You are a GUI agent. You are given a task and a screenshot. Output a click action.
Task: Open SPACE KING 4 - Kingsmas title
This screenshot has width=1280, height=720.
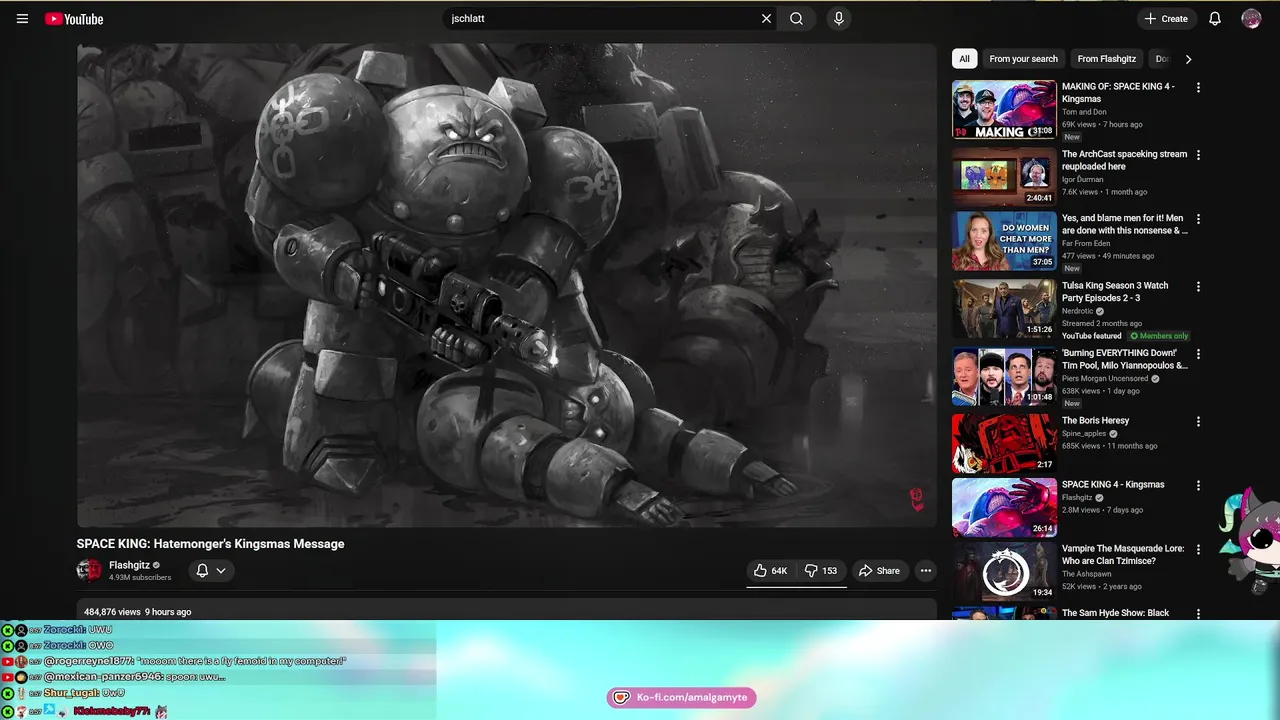click(1113, 485)
